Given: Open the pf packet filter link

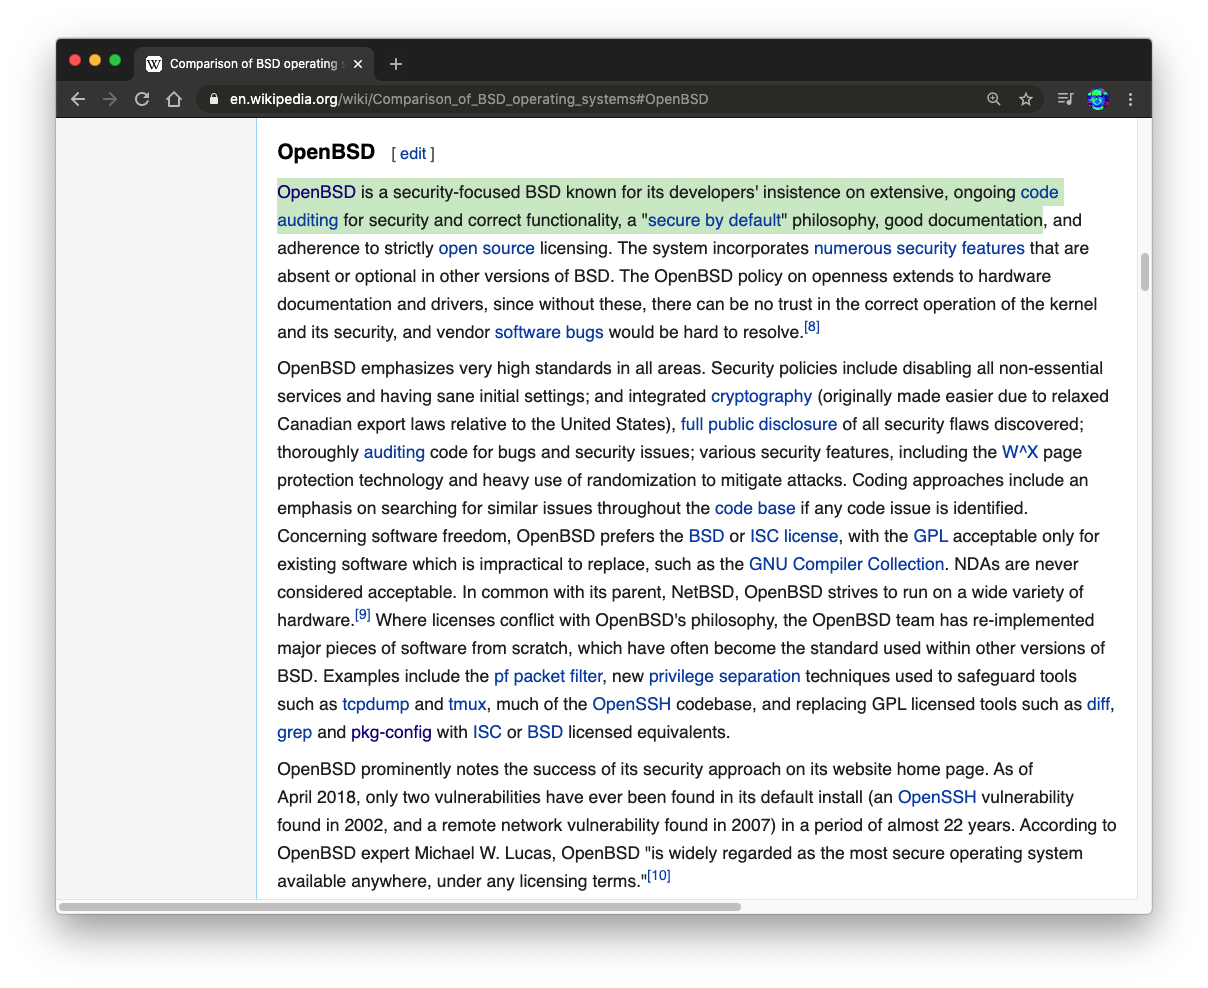Looking at the screenshot, I should (548, 676).
